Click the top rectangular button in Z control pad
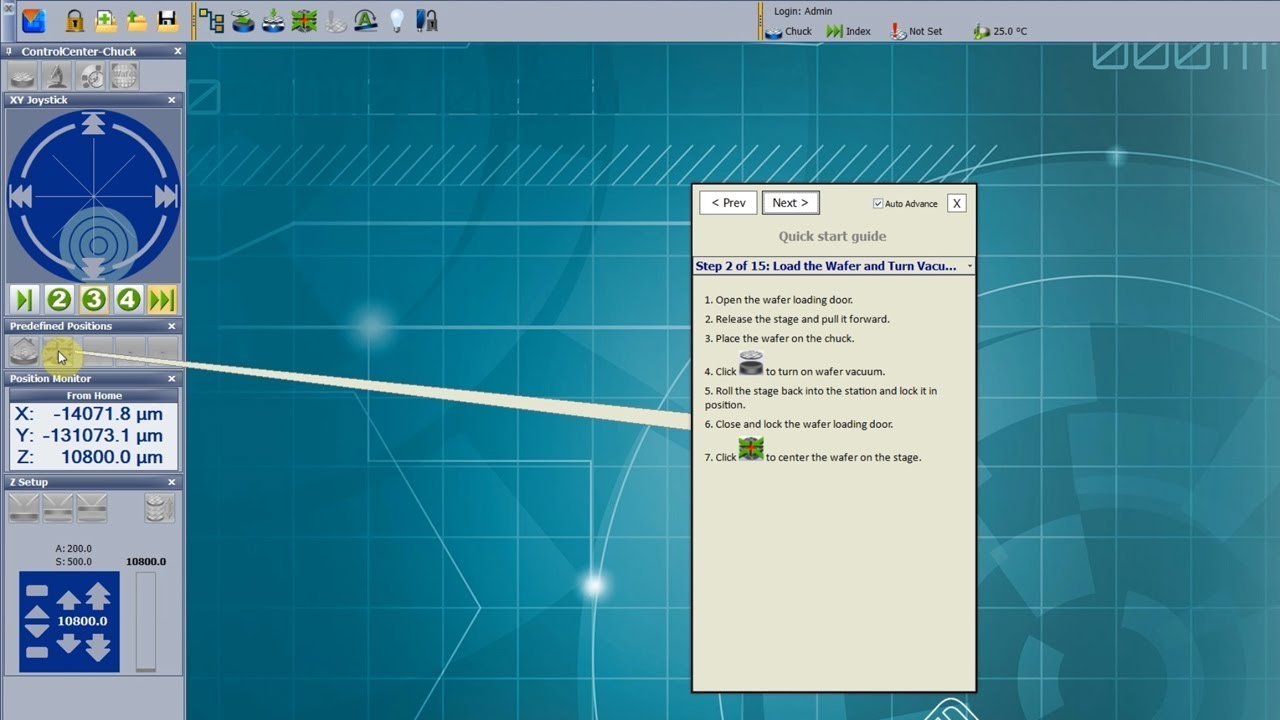The image size is (1280, 720). (x=36, y=590)
